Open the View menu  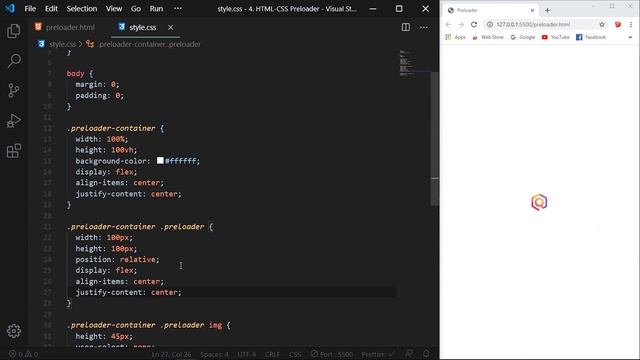point(114,9)
